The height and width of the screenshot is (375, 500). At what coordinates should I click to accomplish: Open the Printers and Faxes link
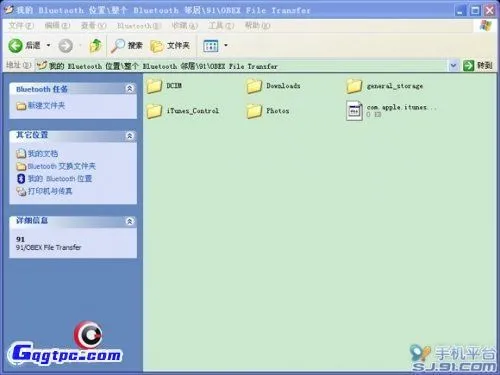point(50,191)
